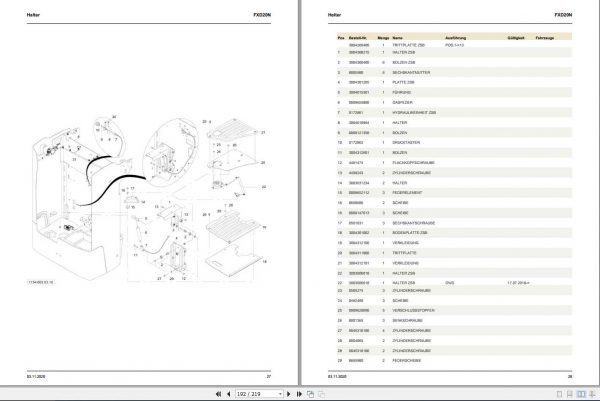
Task: Select the FLACHKOPFSCHRAUBE part name
Action: click(413, 163)
